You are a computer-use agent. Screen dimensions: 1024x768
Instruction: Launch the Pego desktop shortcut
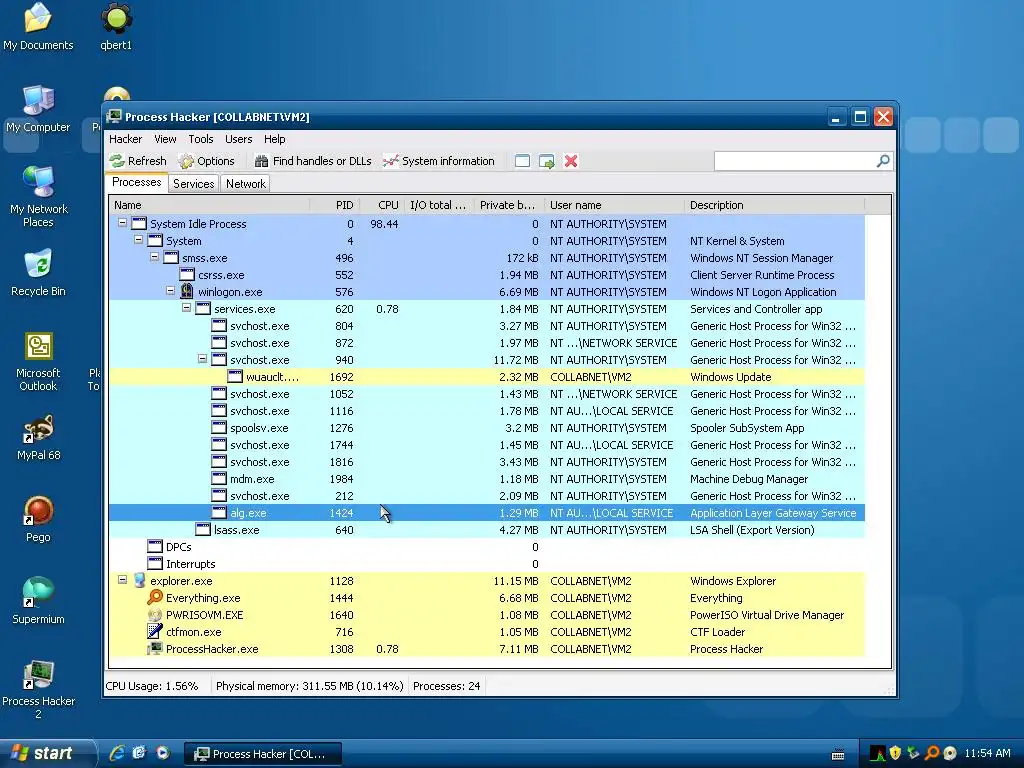tap(38, 519)
